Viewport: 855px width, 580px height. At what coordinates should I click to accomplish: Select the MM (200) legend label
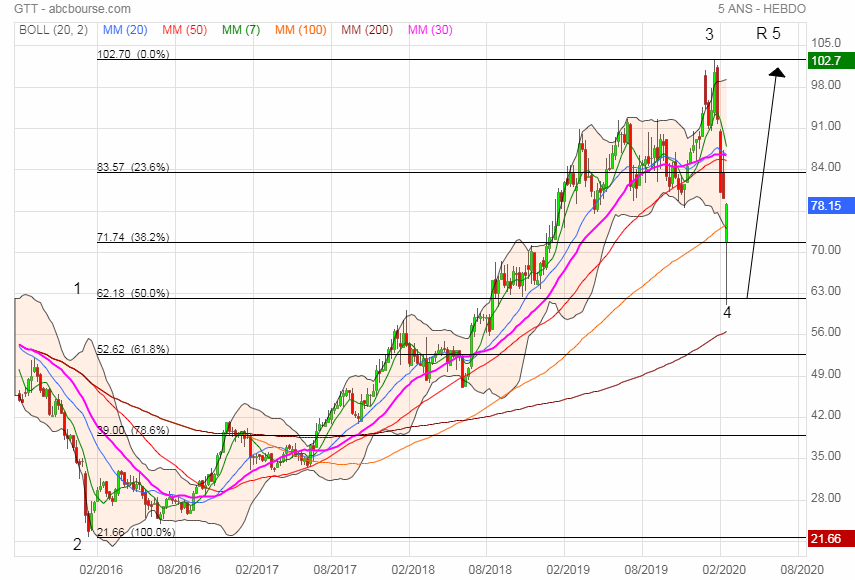pos(367,30)
